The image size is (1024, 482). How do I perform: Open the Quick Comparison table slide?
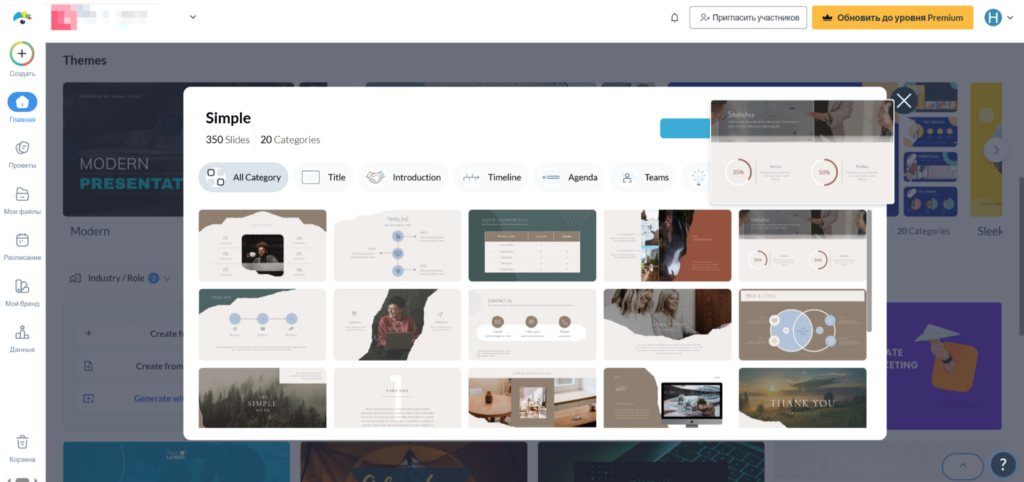tap(532, 246)
